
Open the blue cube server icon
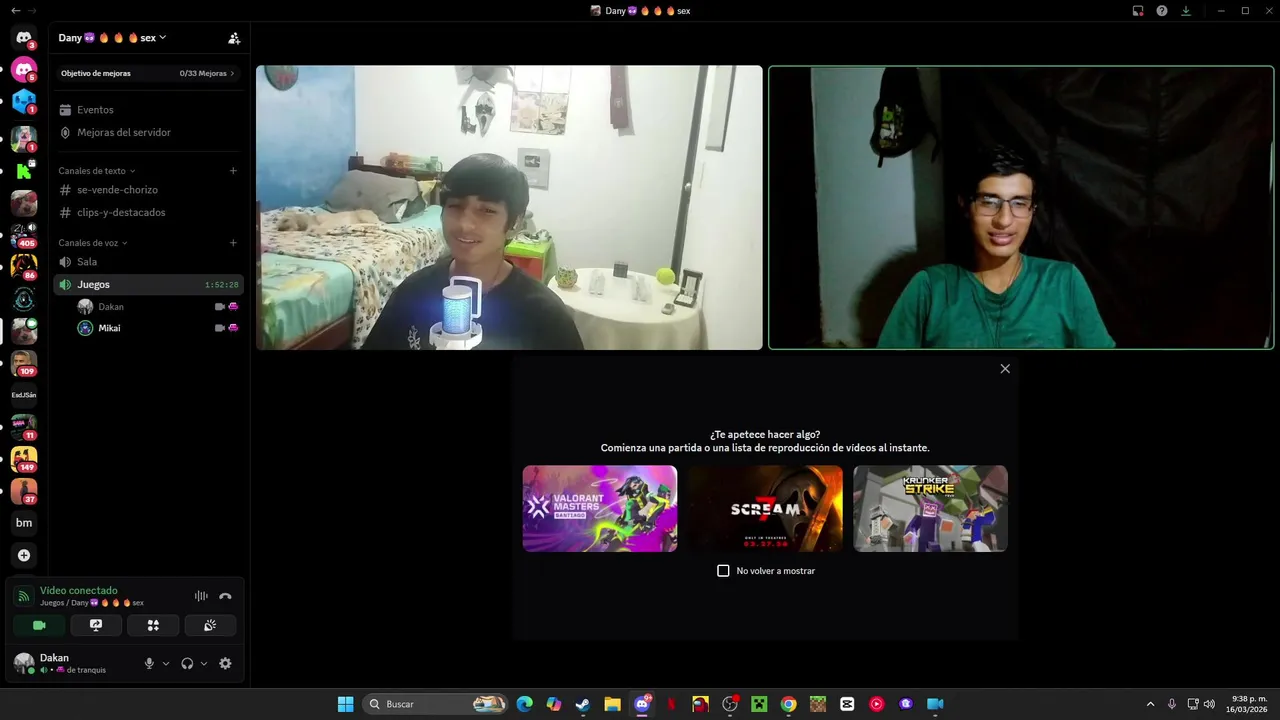coord(24,102)
